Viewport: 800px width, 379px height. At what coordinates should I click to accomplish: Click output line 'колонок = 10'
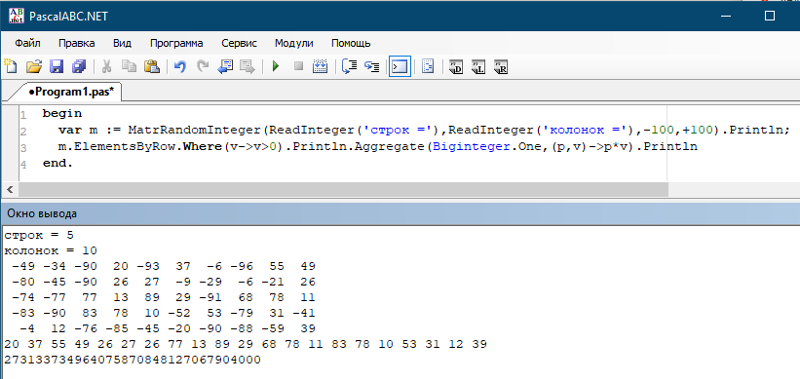tap(51, 251)
